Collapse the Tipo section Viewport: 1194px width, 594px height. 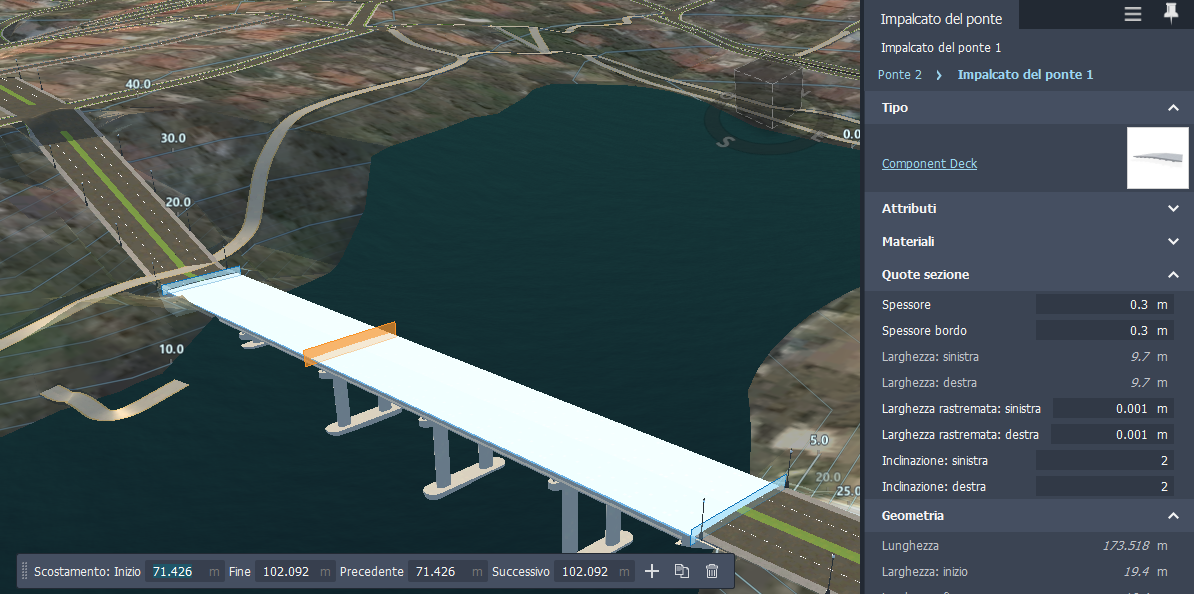(1173, 108)
